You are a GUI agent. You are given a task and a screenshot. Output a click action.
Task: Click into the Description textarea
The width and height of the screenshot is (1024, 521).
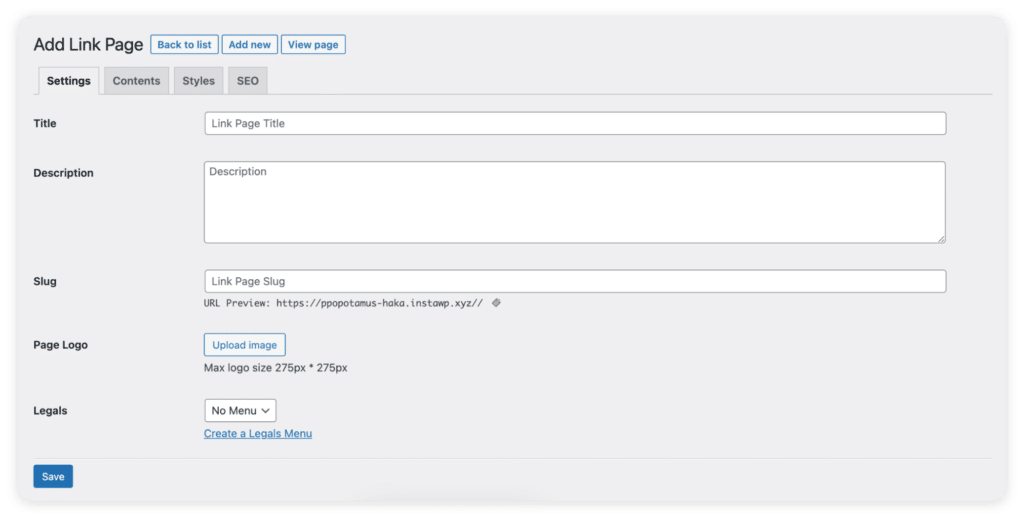pyautogui.click(x=575, y=202)
